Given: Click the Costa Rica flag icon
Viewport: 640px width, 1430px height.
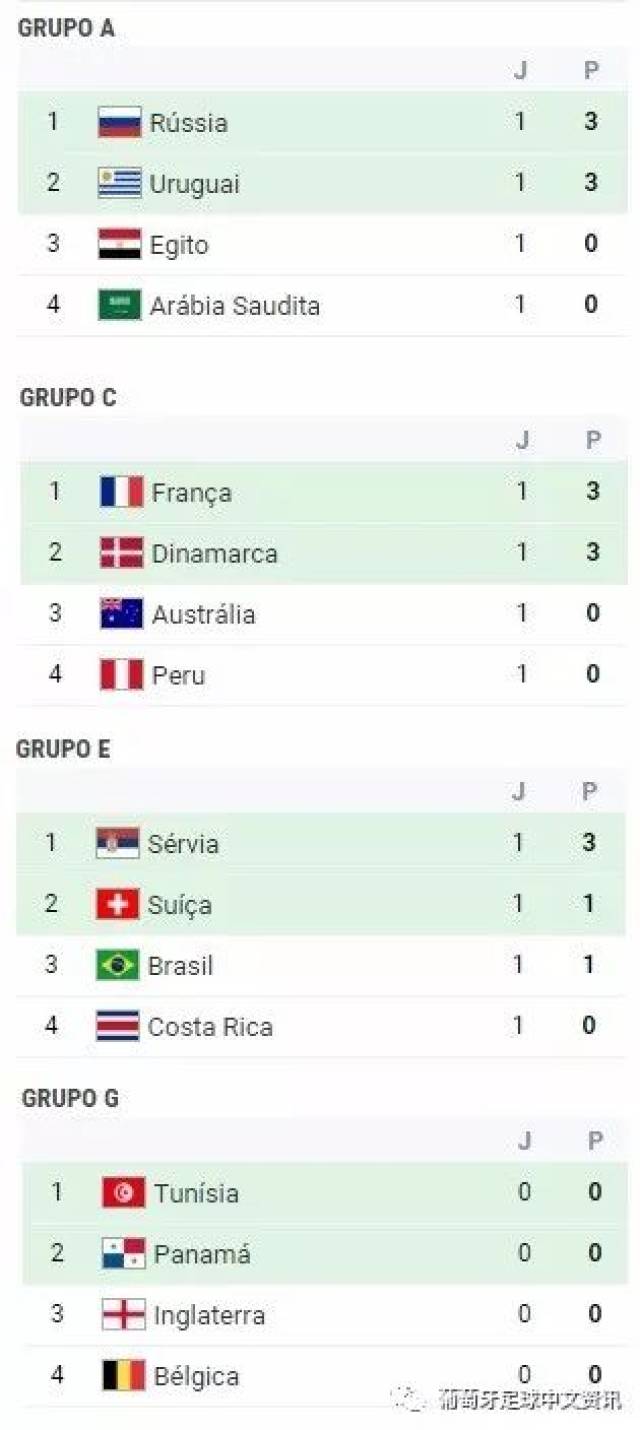Looking at the screenshot, I should 117,1026.
